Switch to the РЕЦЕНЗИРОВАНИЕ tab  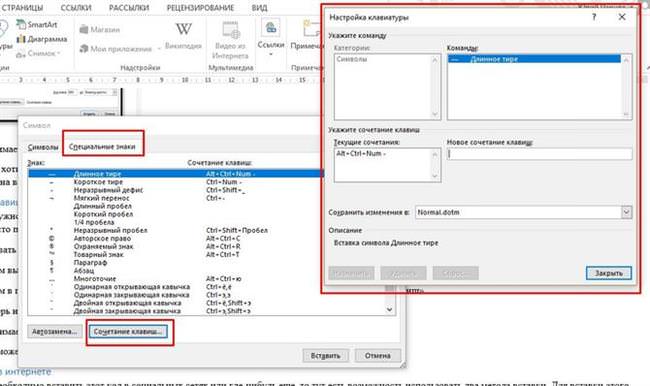pos(200,8)
